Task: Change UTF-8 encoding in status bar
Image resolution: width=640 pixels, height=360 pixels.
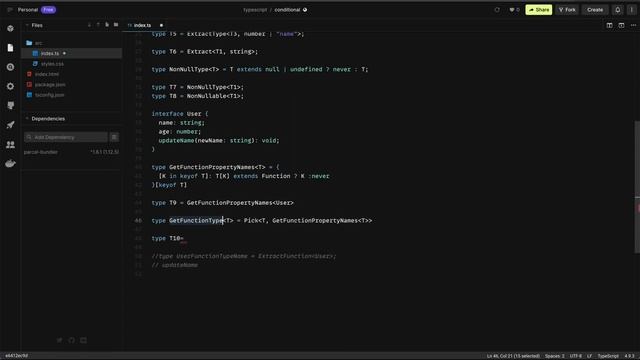Action: tap(576, 356)
